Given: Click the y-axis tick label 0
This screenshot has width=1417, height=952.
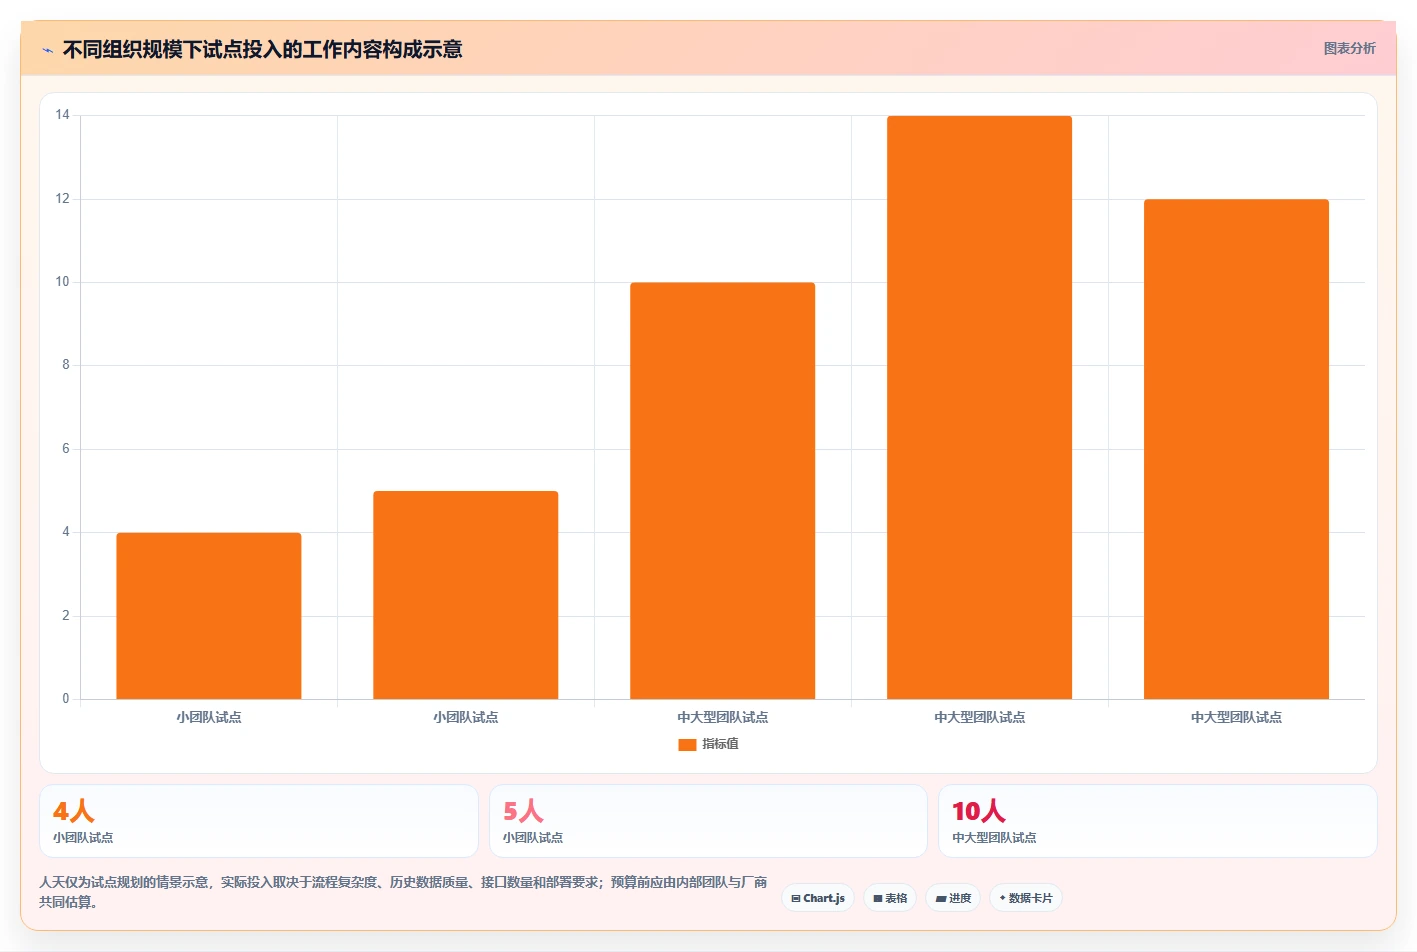Looking at the screenshot, I should pyautogui.click(x=66, y=699).
